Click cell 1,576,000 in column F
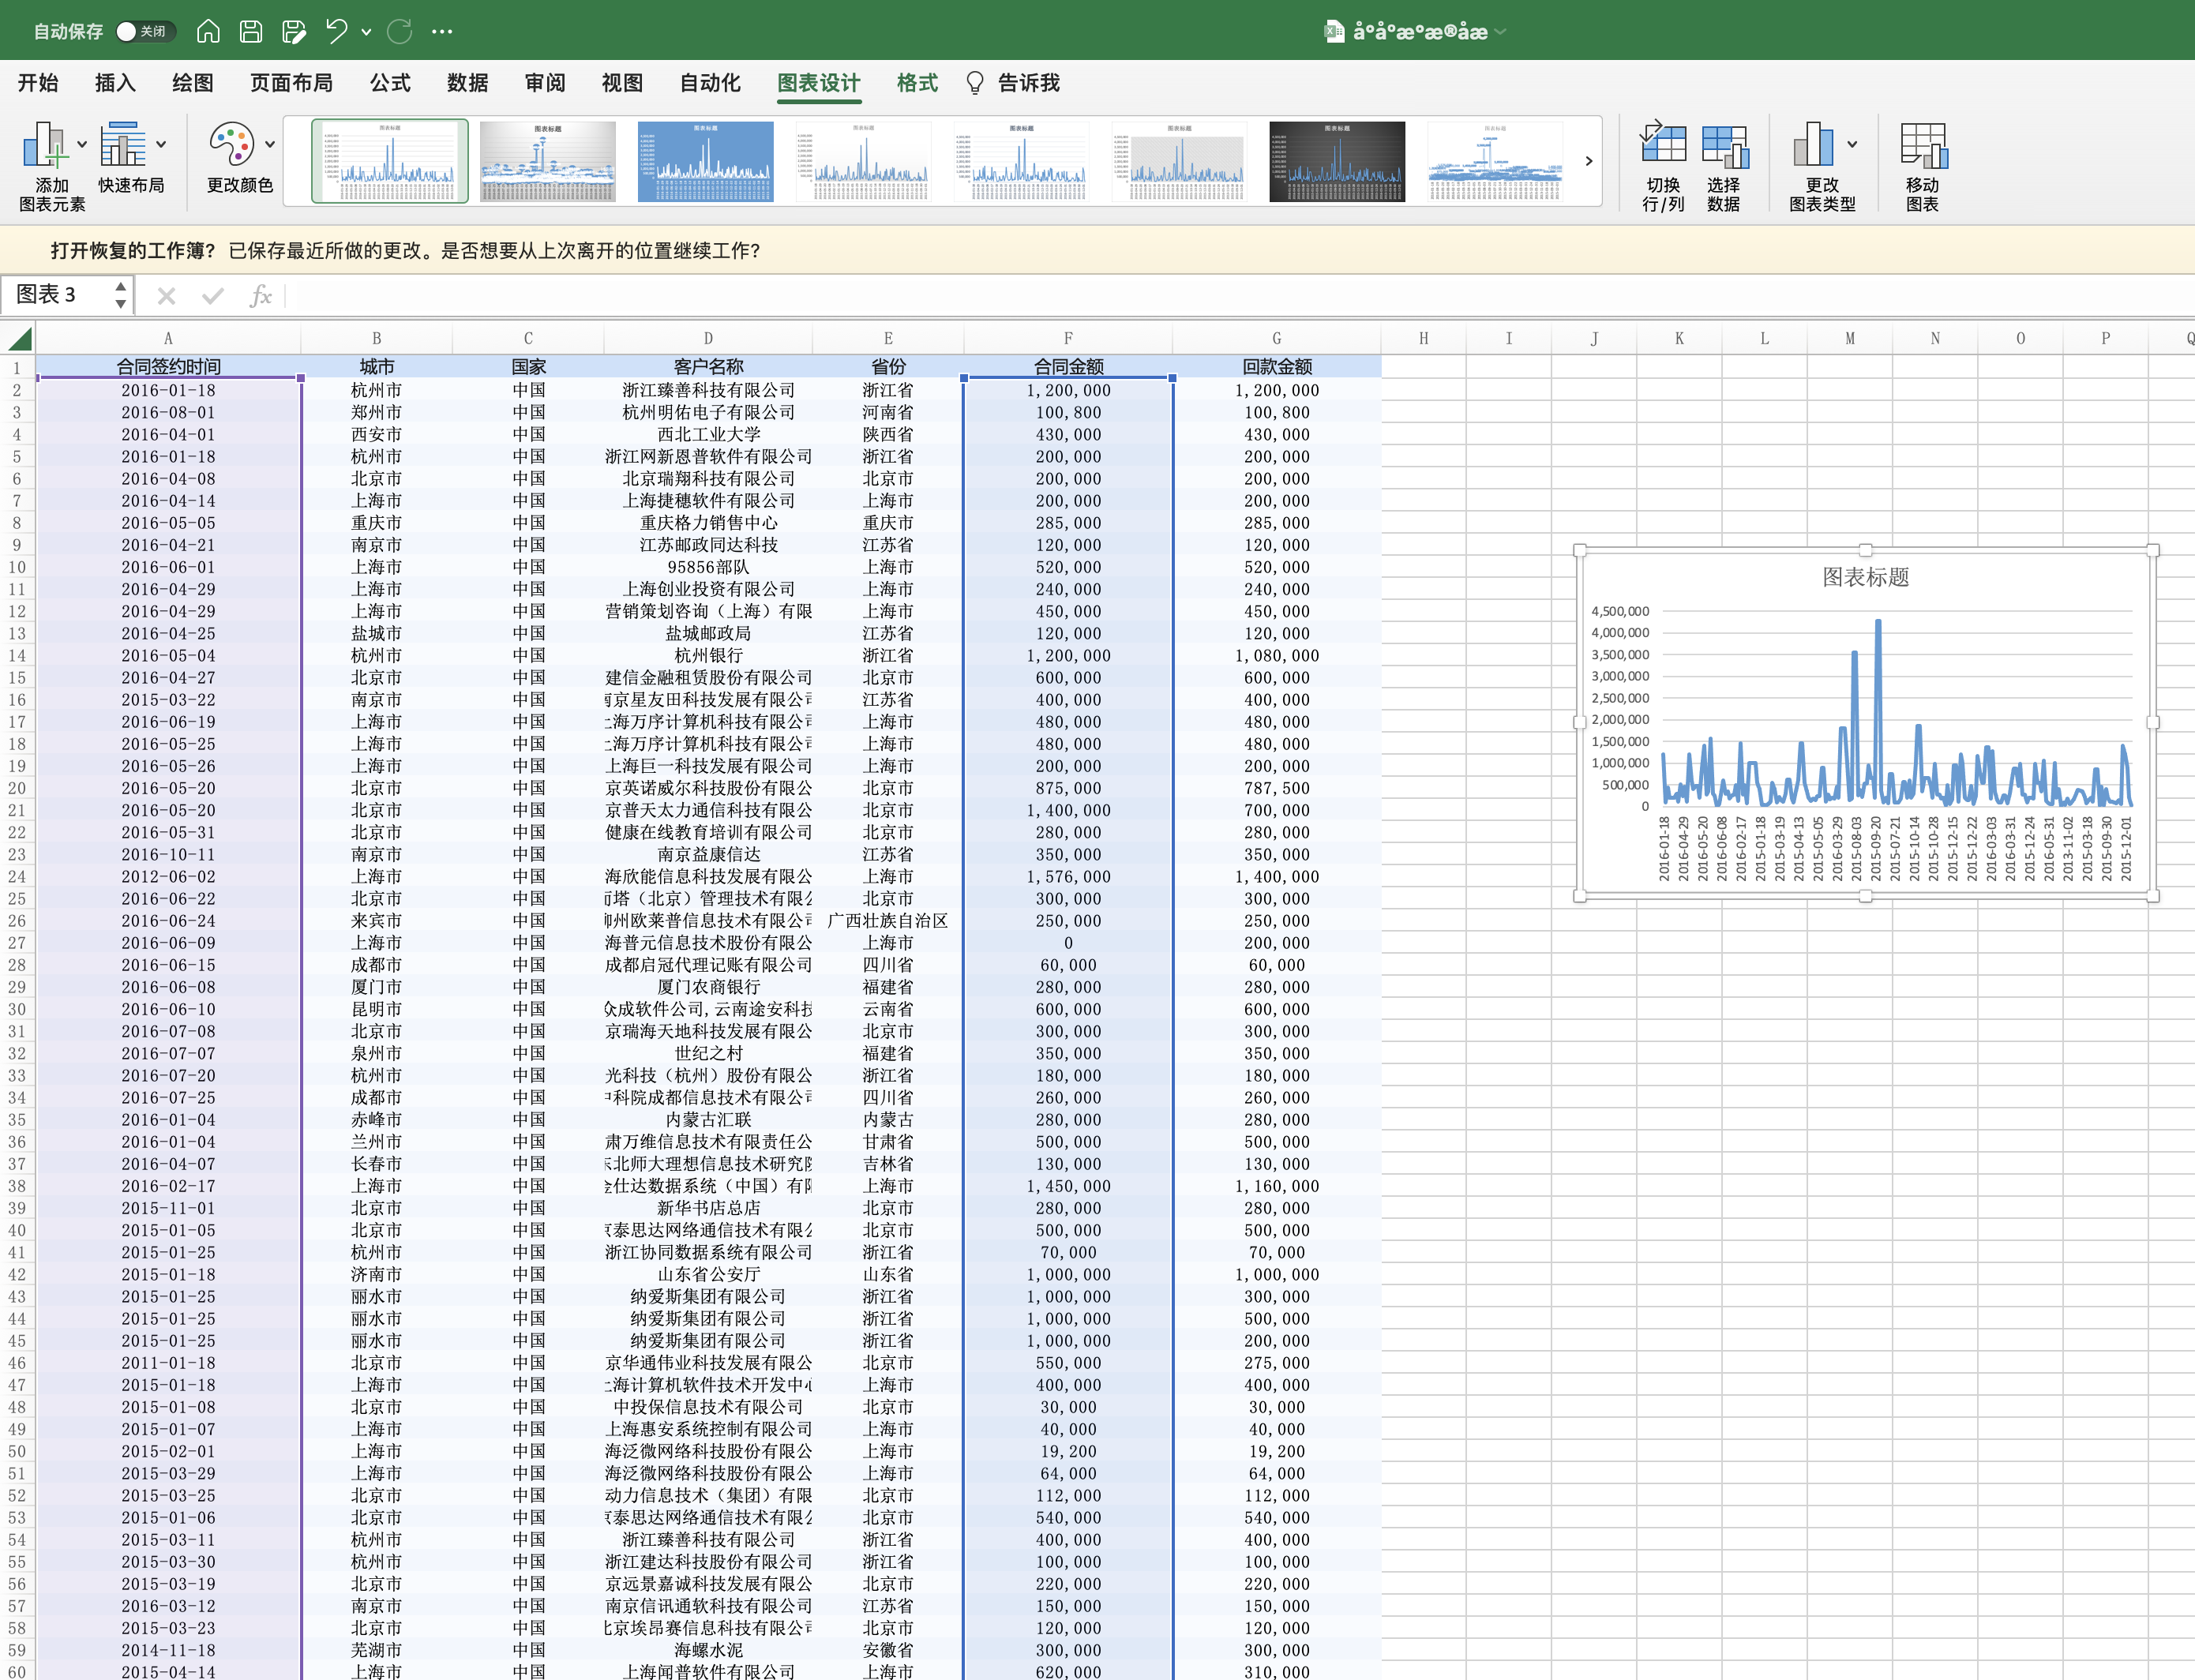Image resolution: width=2195 pixels, height=1680 pixels. tap(1068, 876)
